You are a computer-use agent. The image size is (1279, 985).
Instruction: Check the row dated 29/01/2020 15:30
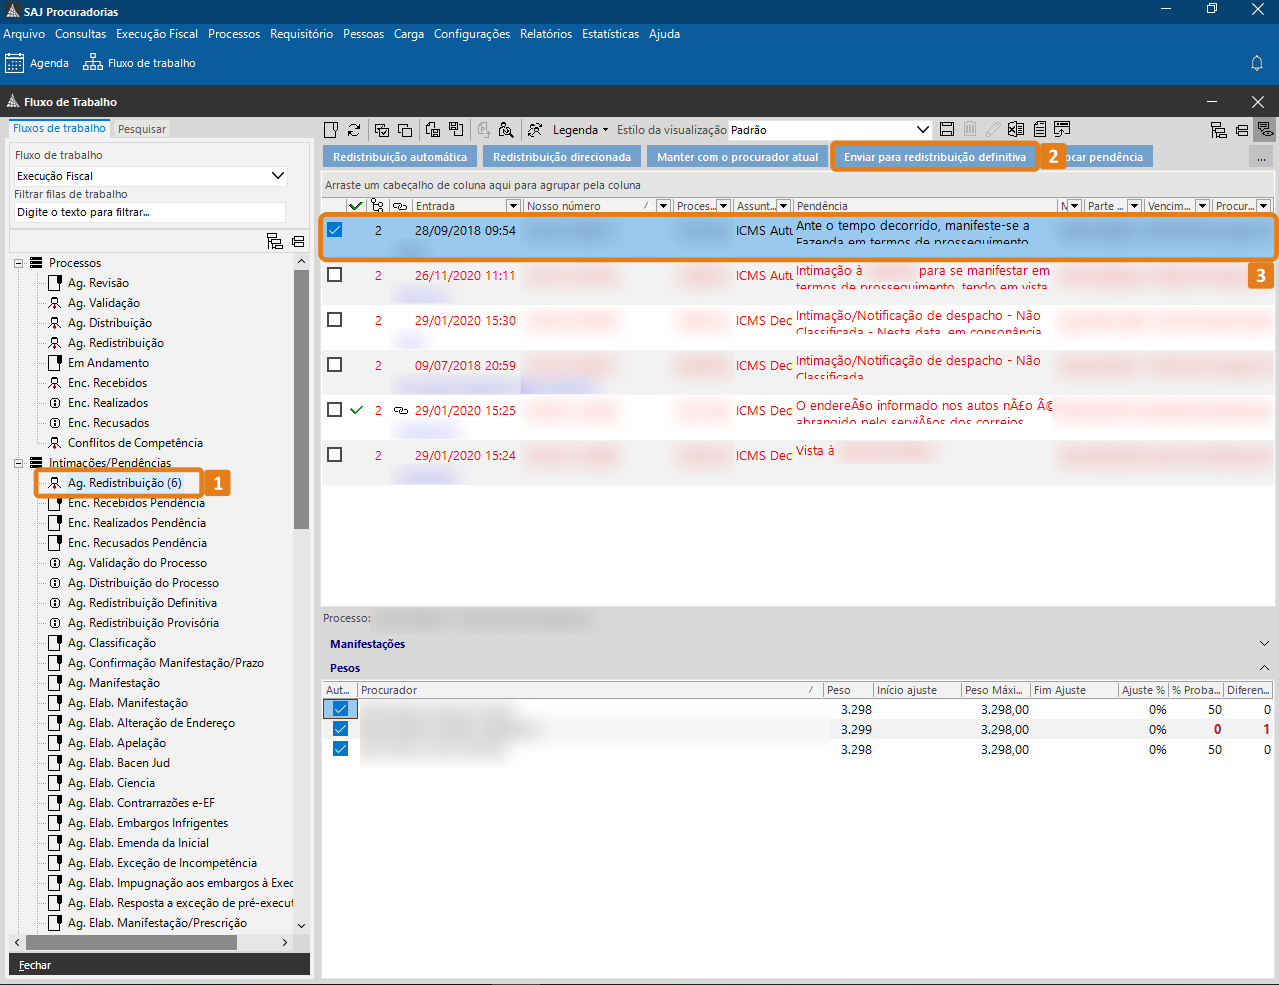click(x=335, y=320)
